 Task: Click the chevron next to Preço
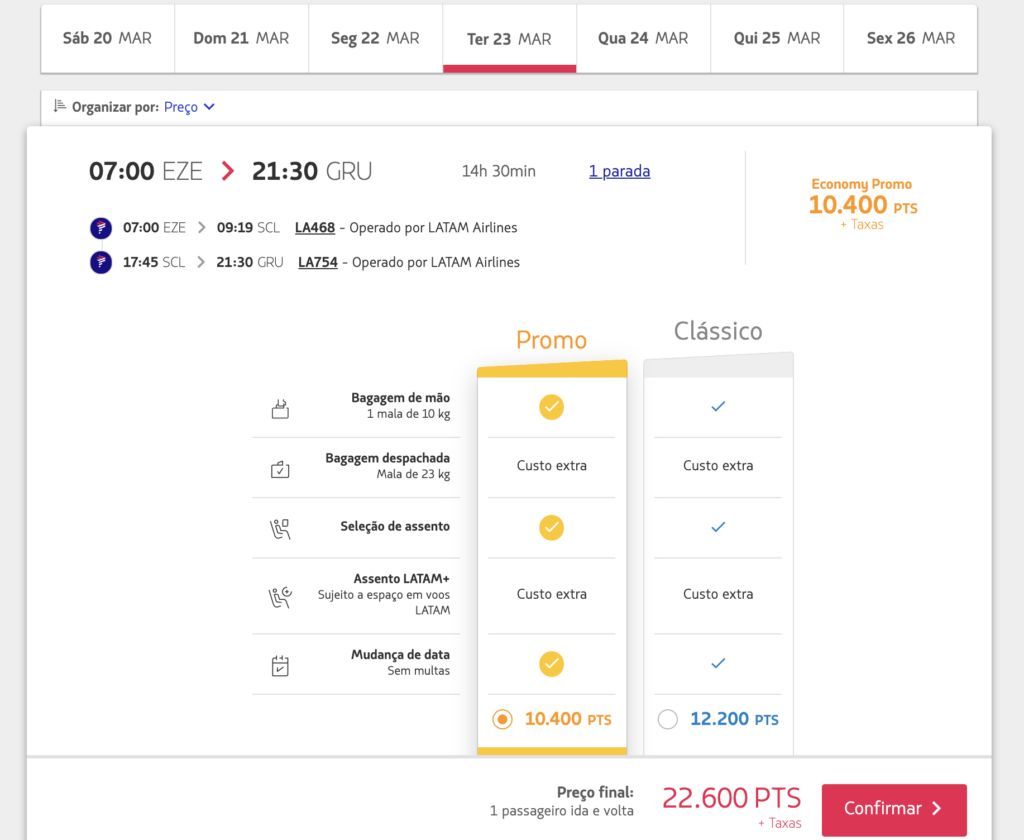[x=209, y=106]
